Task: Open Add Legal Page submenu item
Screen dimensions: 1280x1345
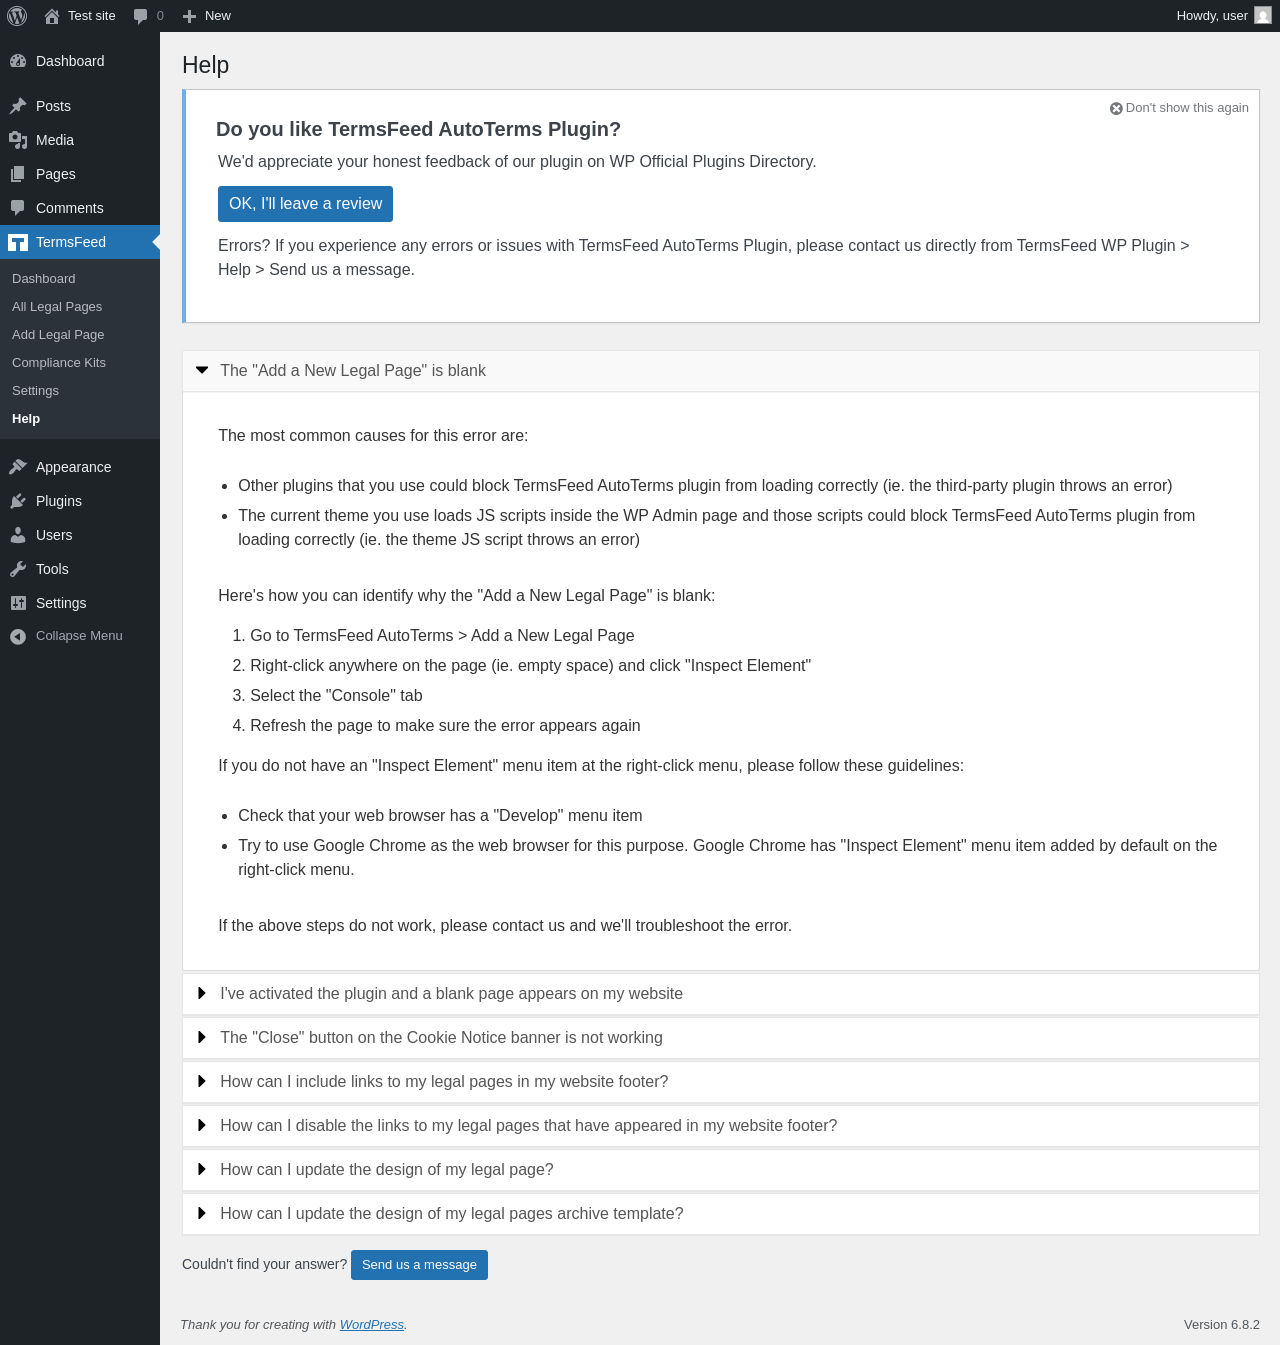Action: (x=80, y=335)
